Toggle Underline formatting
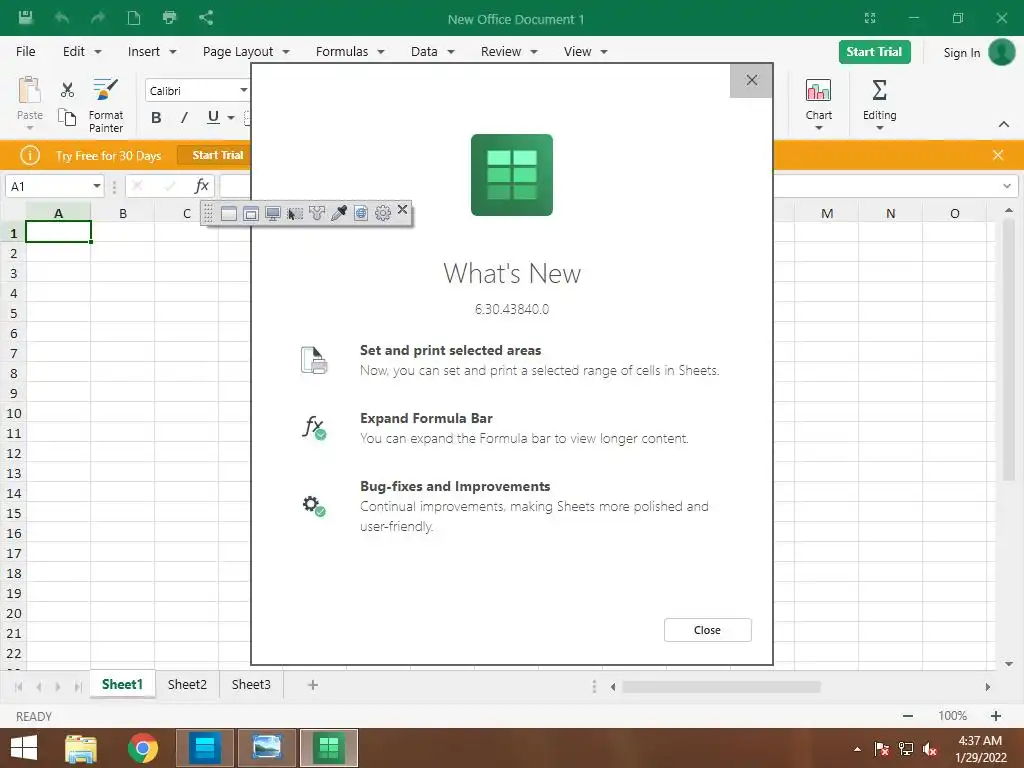This screenshot has height=768, width=1024. 213,117
